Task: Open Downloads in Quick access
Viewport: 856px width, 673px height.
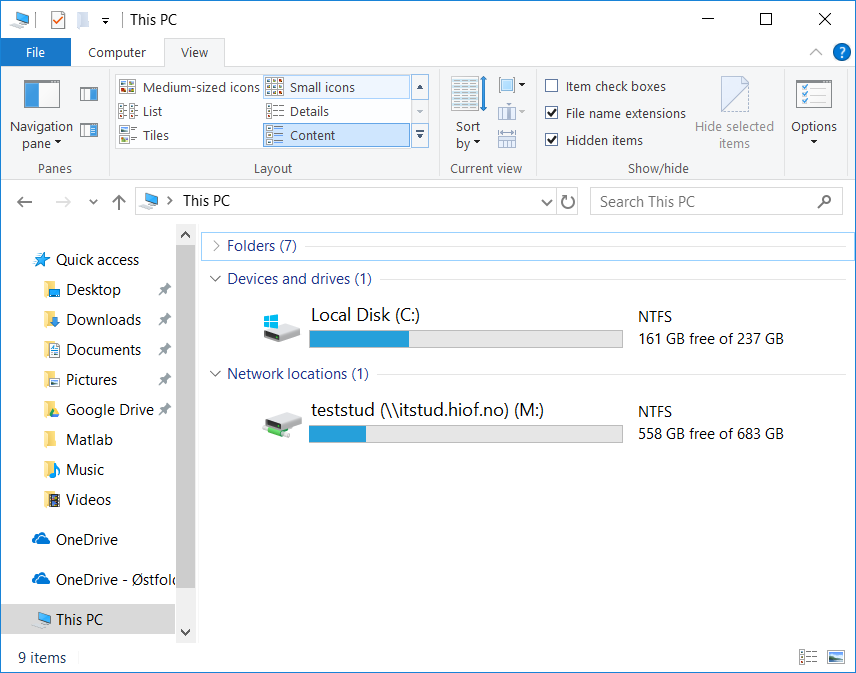Action: click(104, 320)
